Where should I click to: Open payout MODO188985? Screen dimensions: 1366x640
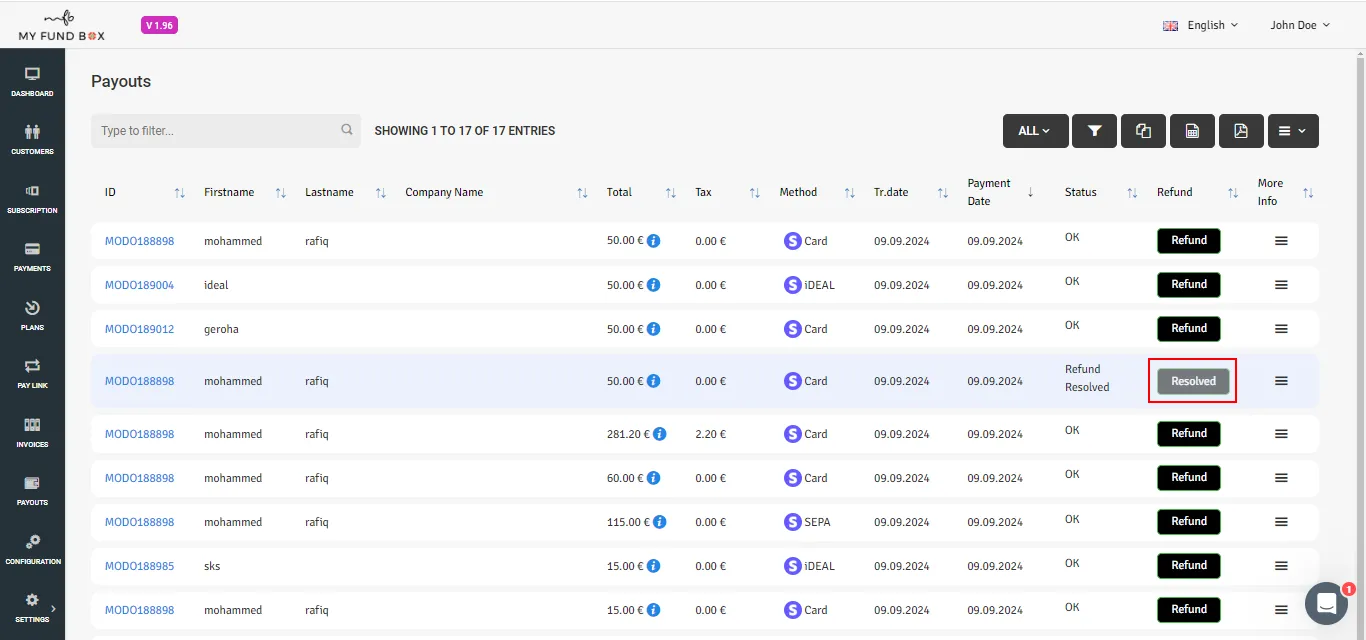(x=139, y=566)
